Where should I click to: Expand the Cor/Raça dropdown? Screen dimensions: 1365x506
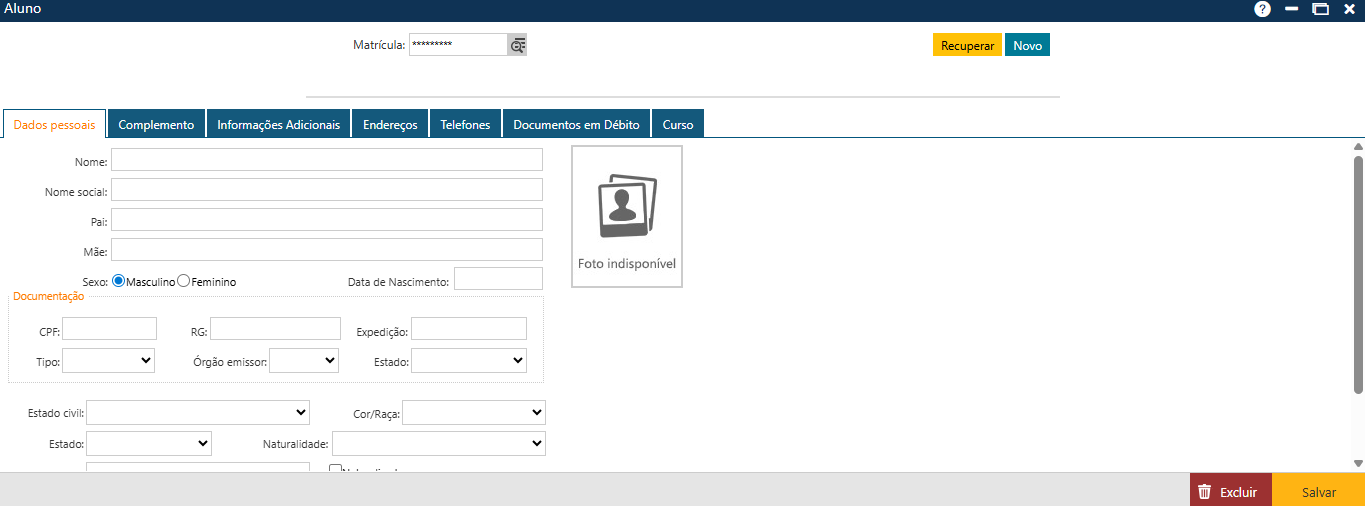point(473,412)
